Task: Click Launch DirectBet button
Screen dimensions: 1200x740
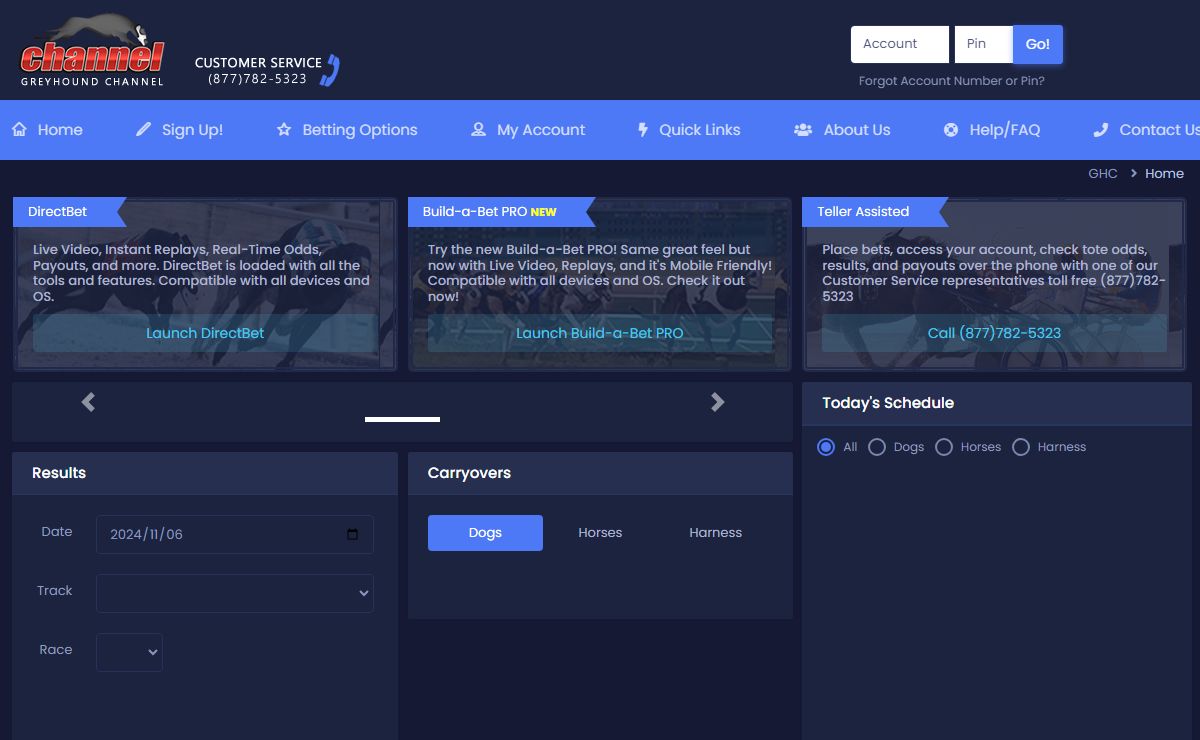Action: 205,333
